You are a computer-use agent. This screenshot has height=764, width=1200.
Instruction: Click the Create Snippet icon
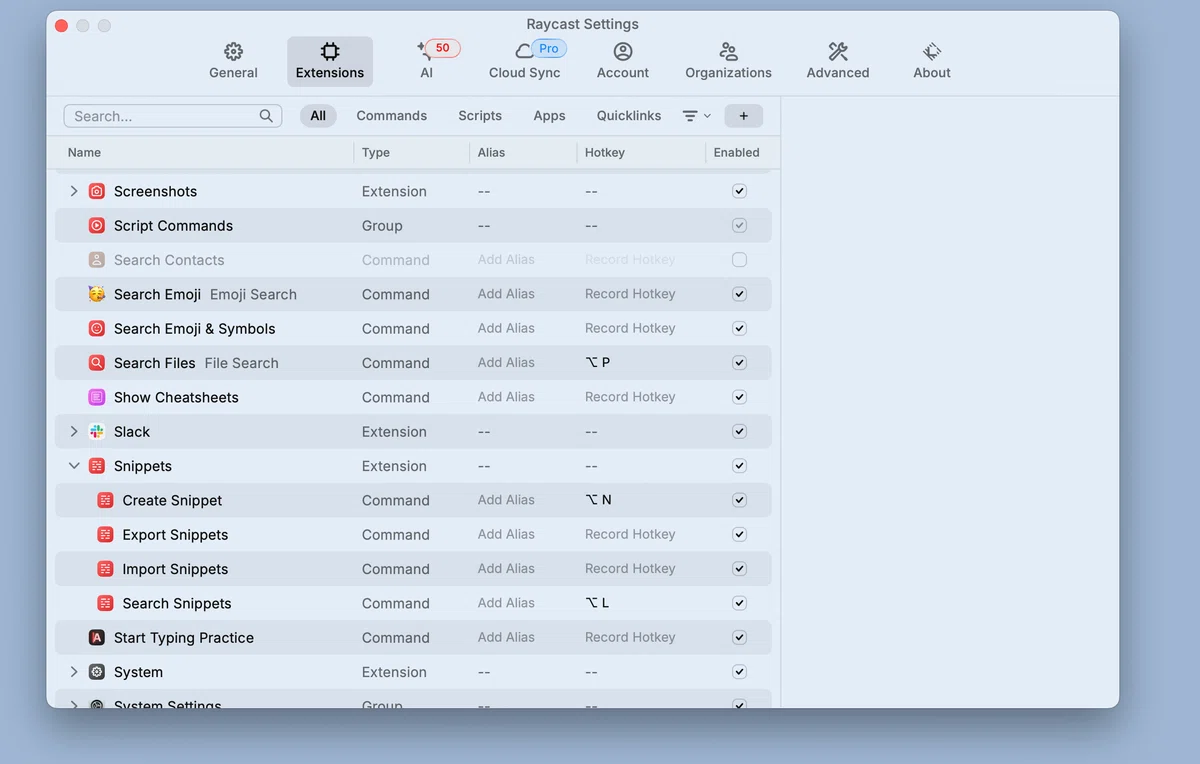tap(105, 500)
